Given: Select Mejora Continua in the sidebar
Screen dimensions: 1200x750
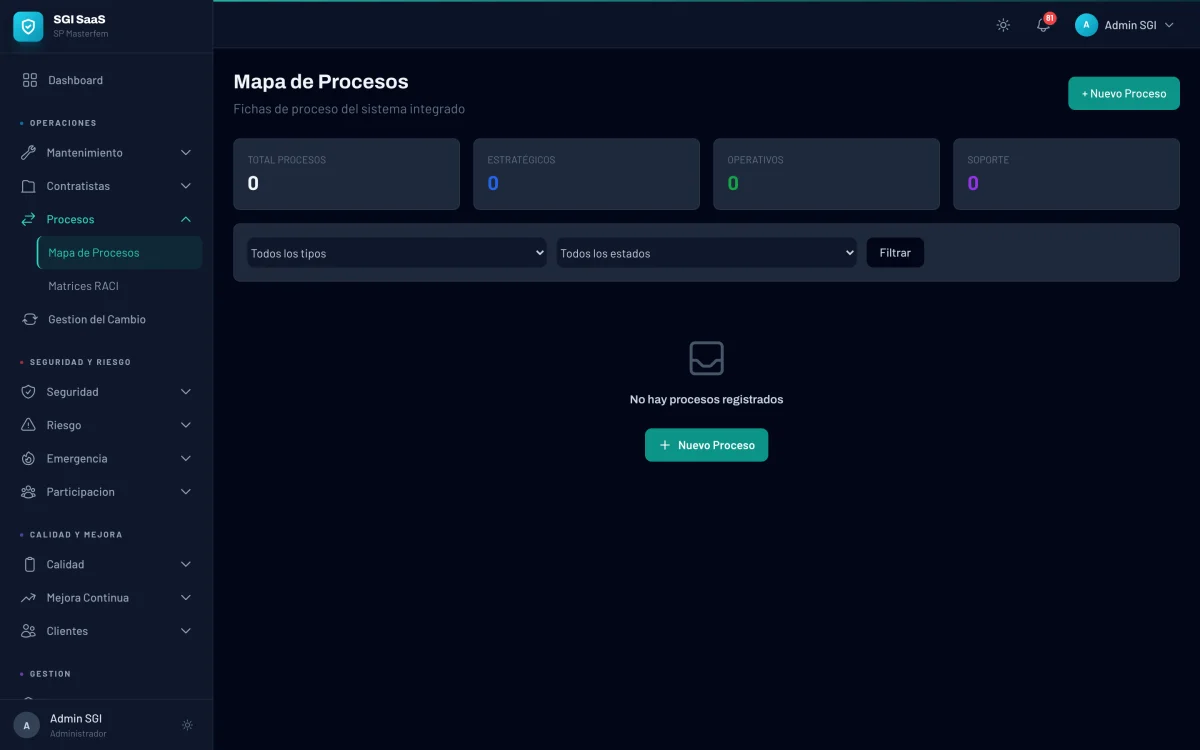Looking at the screenshot, I should [x=88, y=597].
